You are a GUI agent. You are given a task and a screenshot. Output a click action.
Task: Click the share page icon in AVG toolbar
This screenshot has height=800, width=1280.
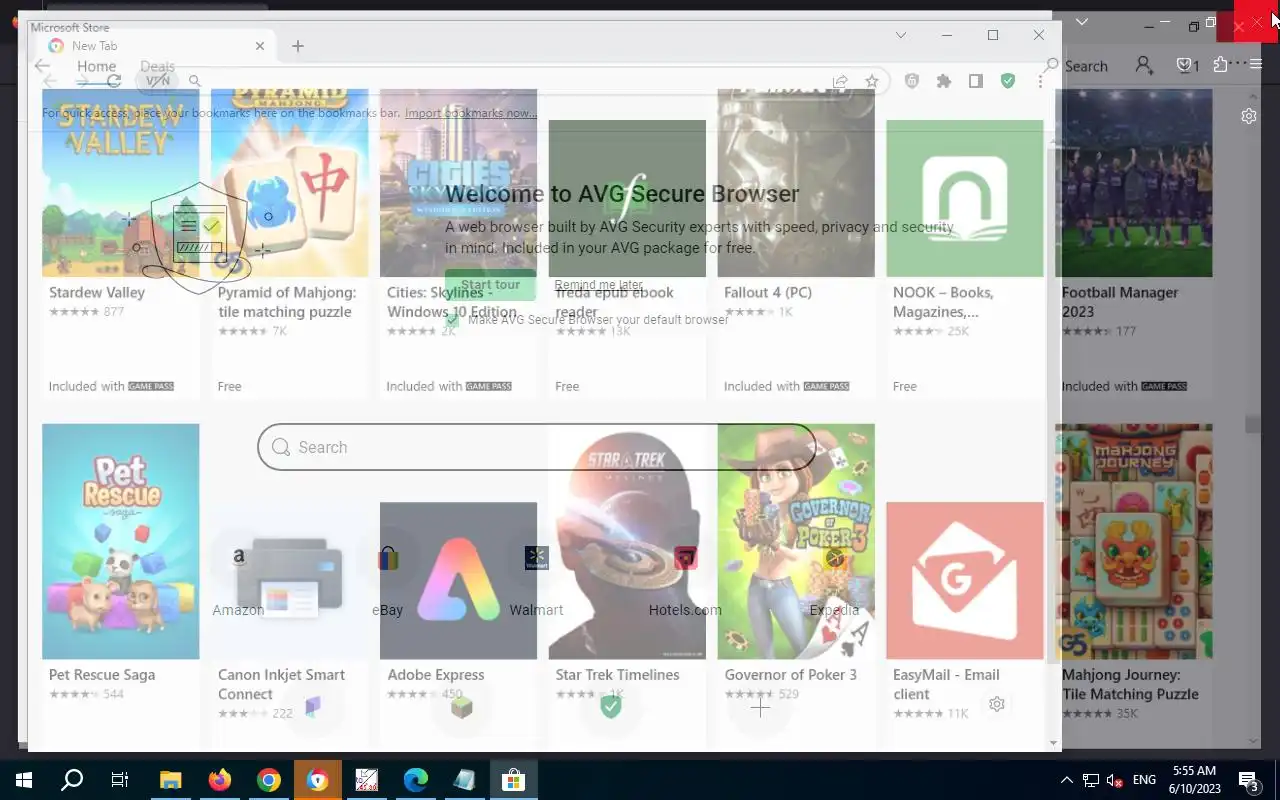[x=840, y=81]
